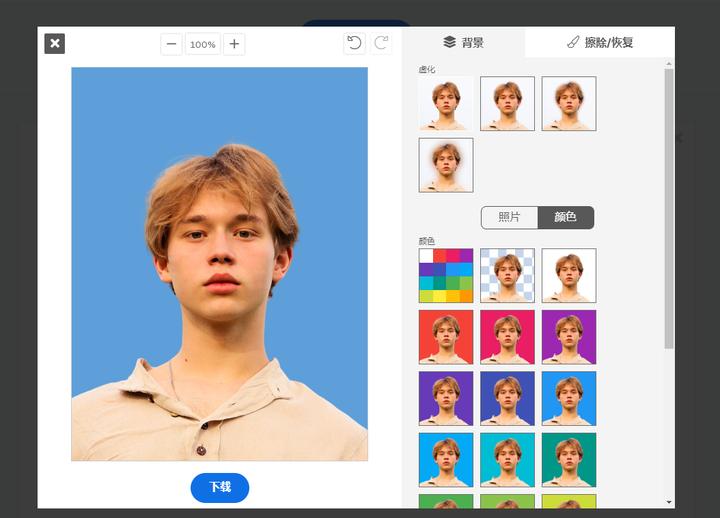The image size is (720, 518).
Task: Click the panel scrollbar thumb
Action: [669, 209]
